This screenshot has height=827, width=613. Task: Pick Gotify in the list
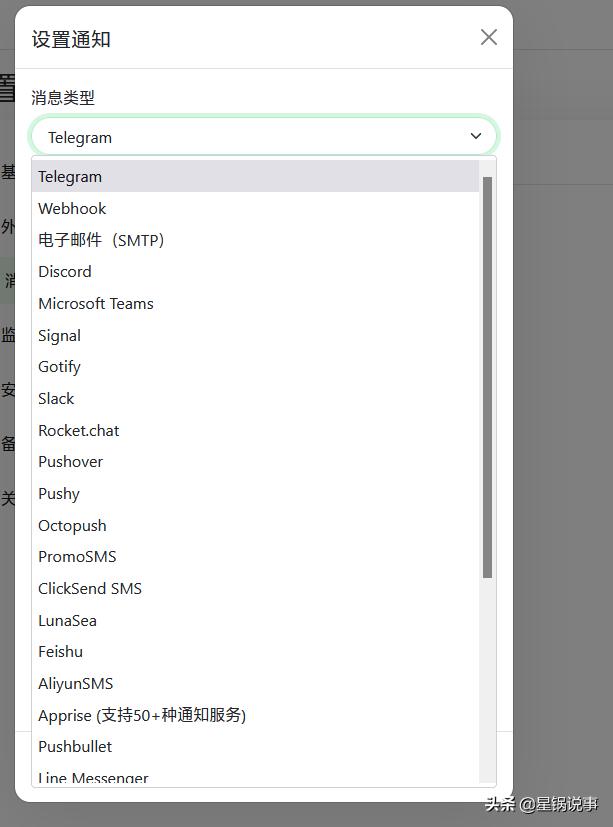255,367
